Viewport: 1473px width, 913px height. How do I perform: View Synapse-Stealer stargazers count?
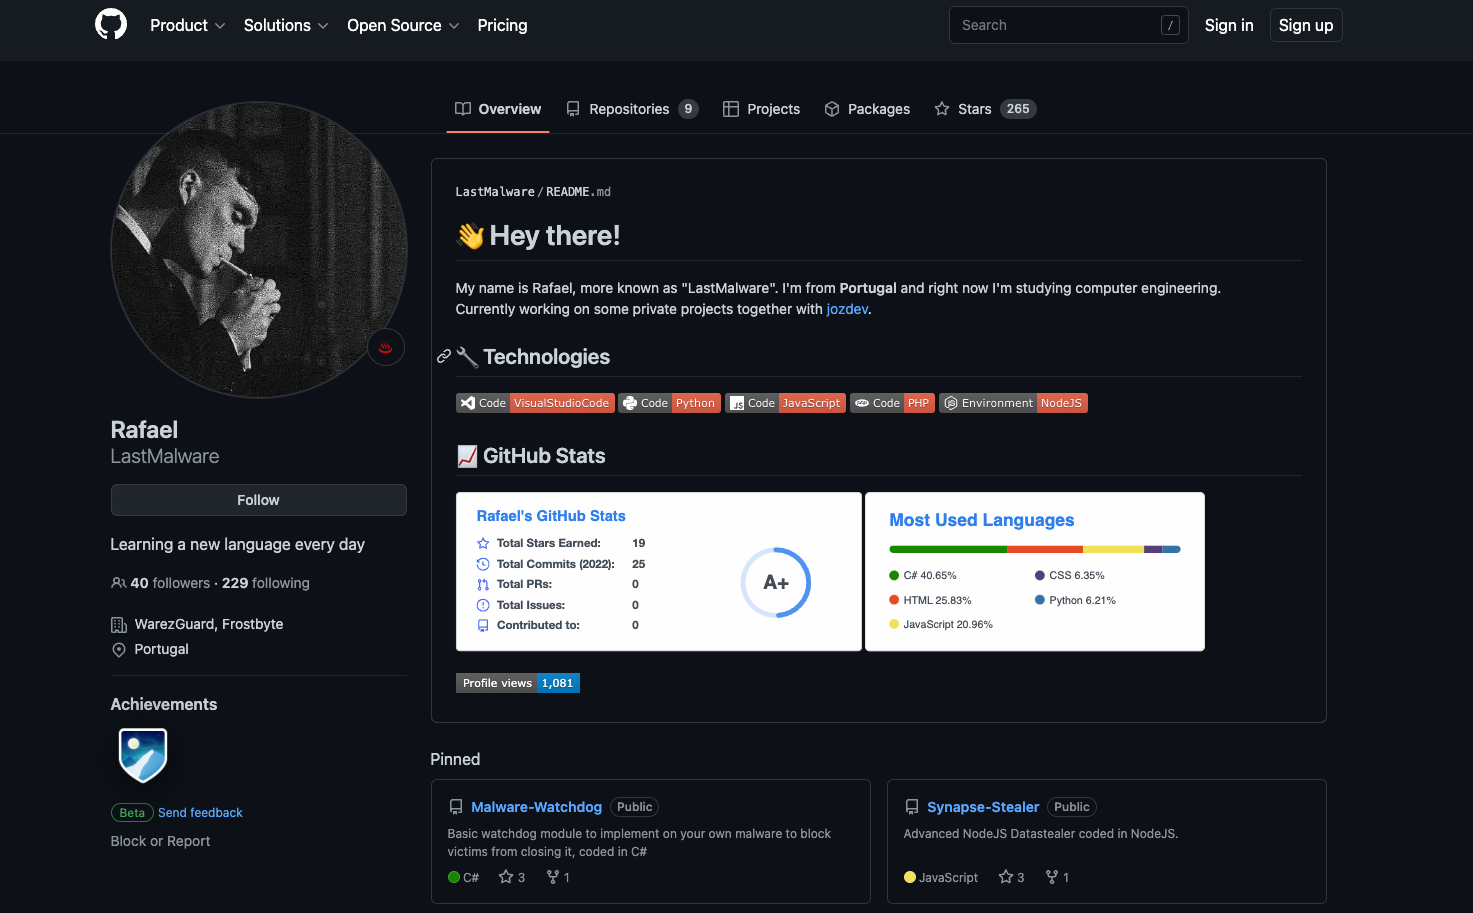(x=1011, y=877)
